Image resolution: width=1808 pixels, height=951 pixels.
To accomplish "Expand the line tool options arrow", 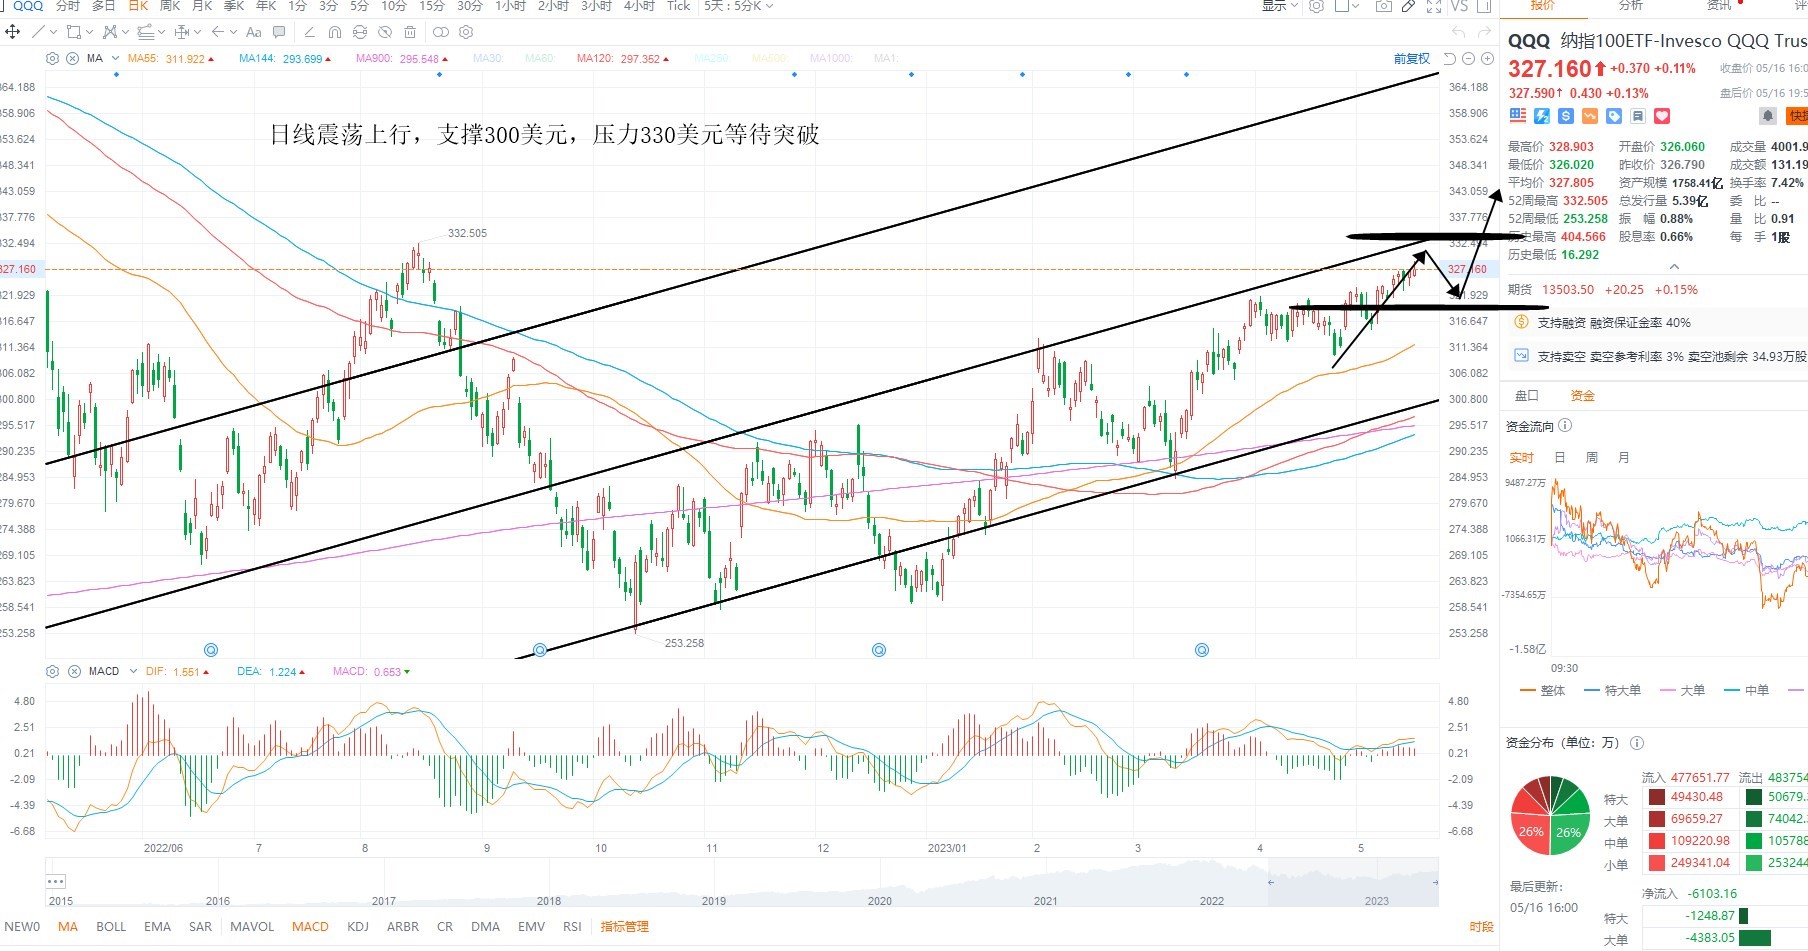I will click(x=52, y=32).
